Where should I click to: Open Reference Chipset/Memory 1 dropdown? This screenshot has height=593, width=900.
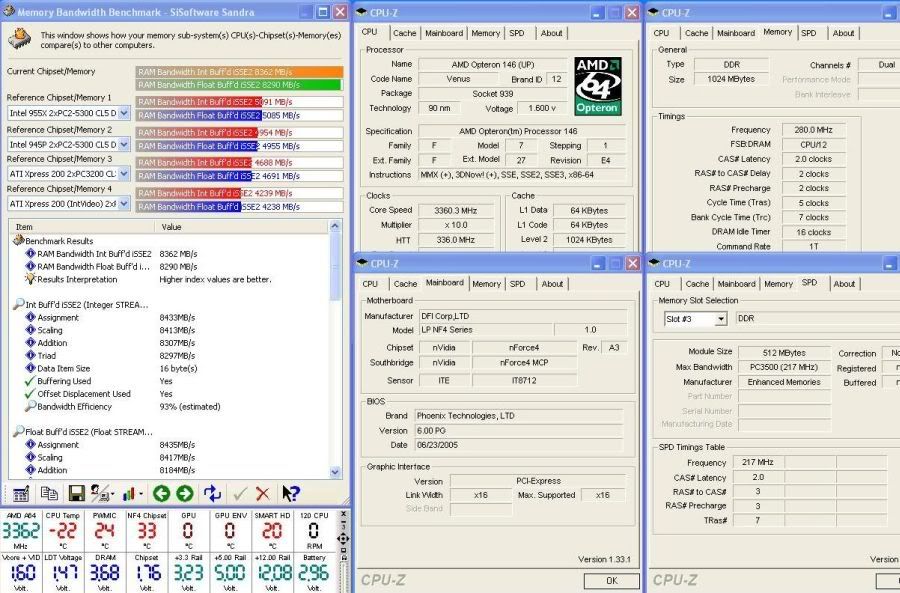124,113
